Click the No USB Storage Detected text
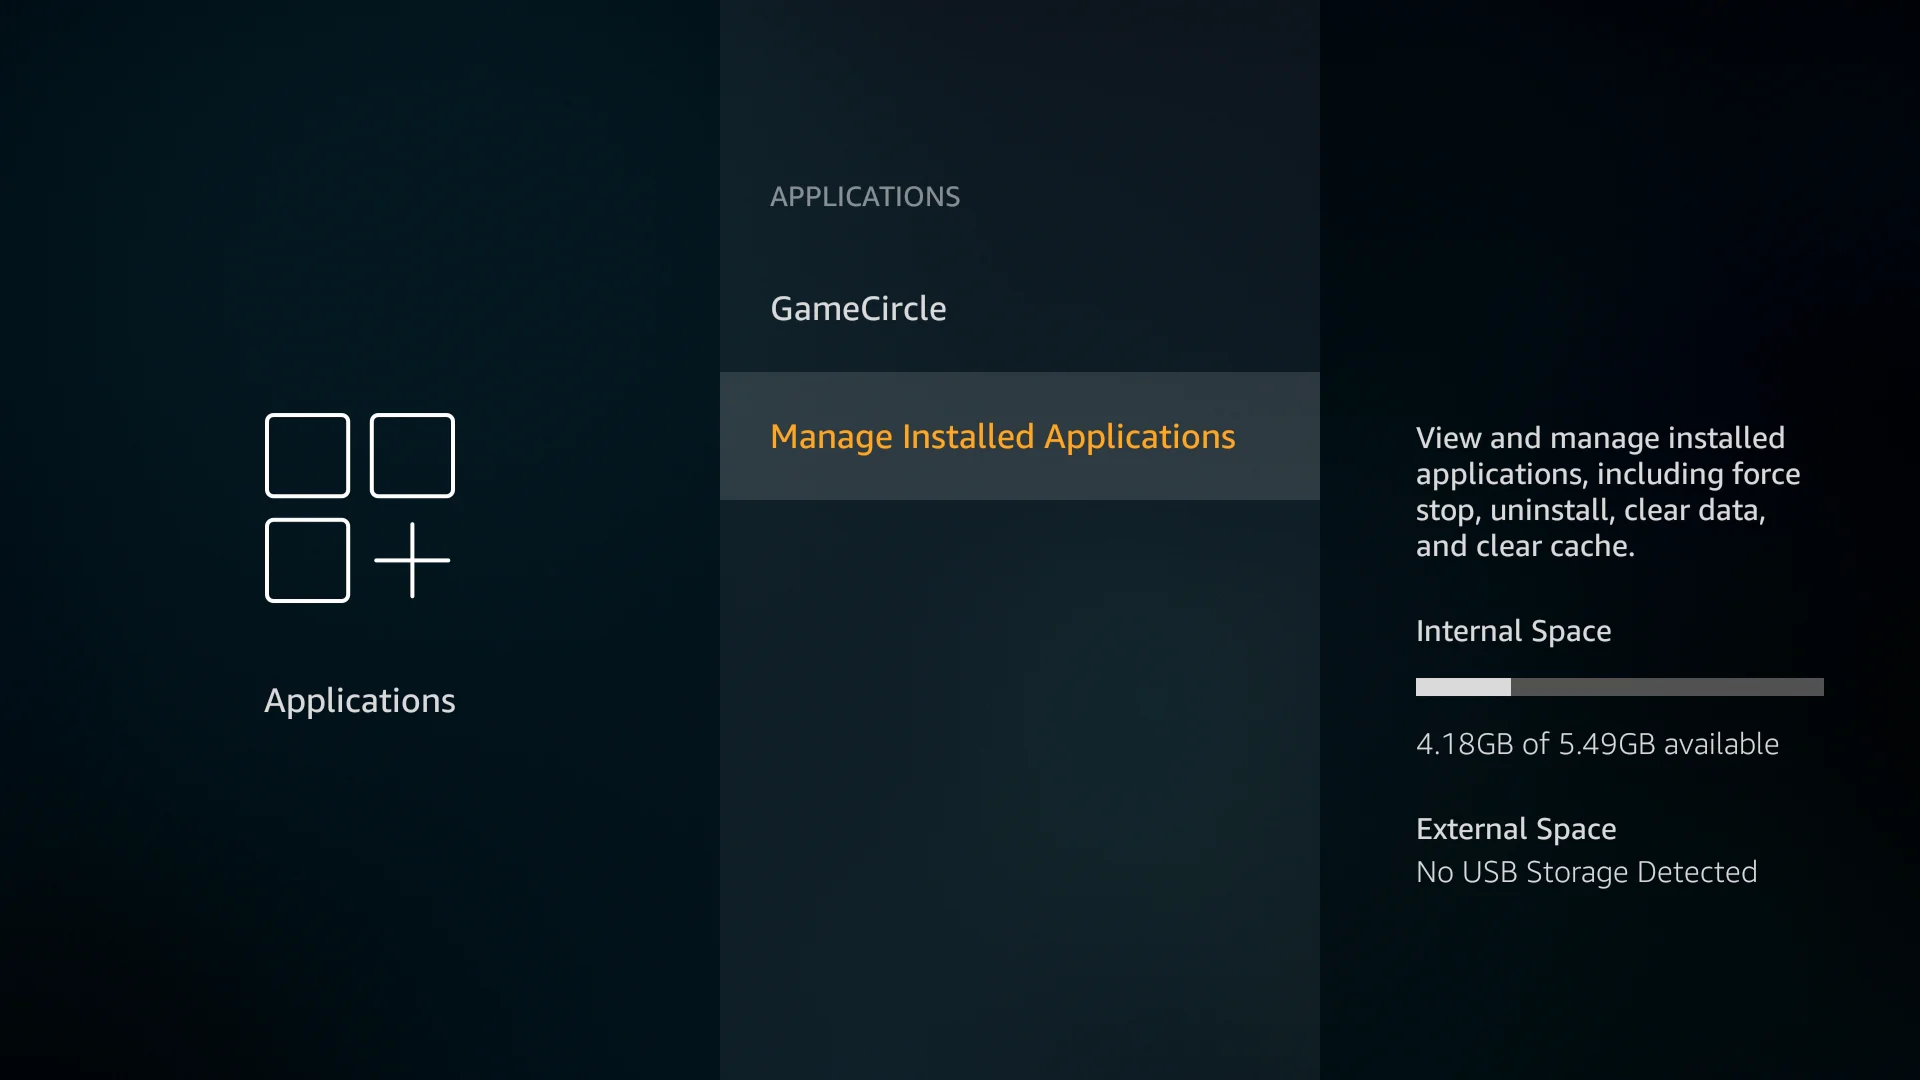The image size is (1920, 1080). tap(1586, 872)
